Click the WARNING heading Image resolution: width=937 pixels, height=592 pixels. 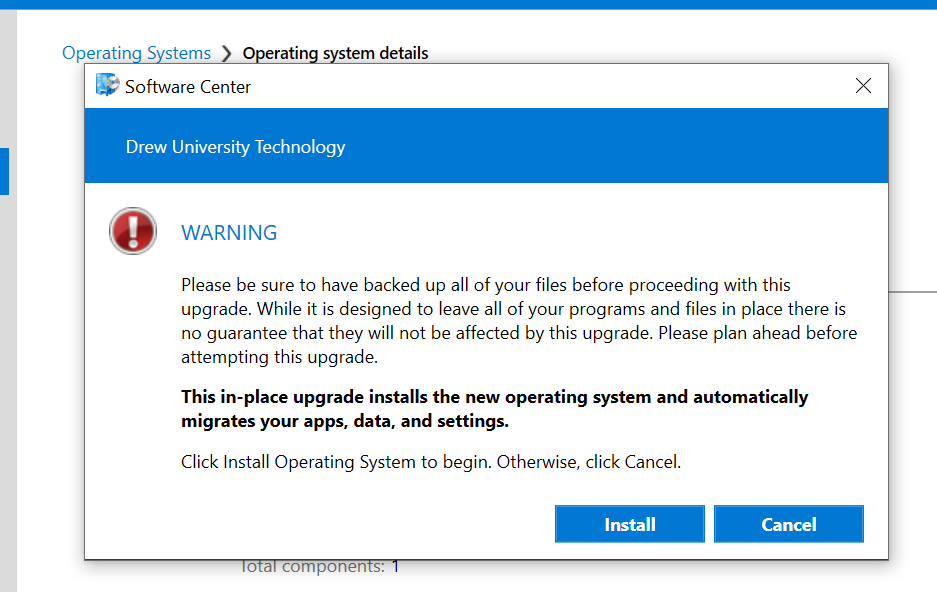(229, 232)
